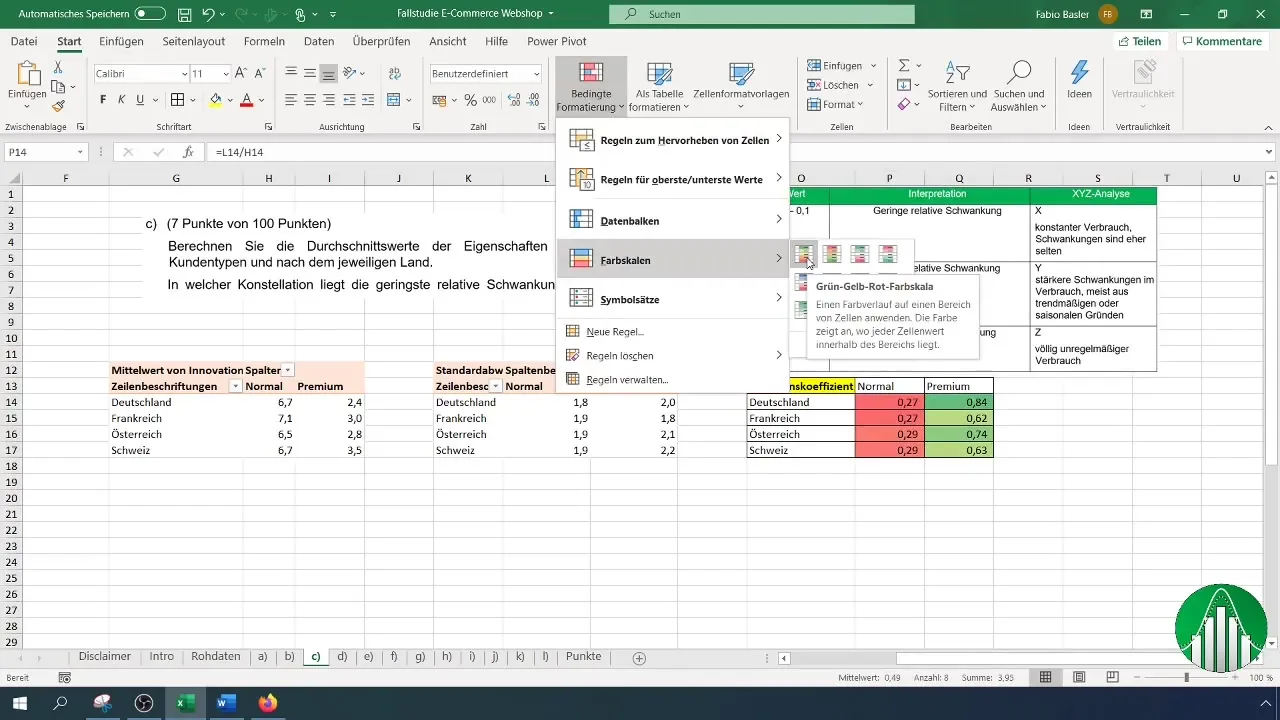Click the decrease decimal icon
Image resolution: width=1280 pixels, height=720 pixels.
(x=534, y=99)
